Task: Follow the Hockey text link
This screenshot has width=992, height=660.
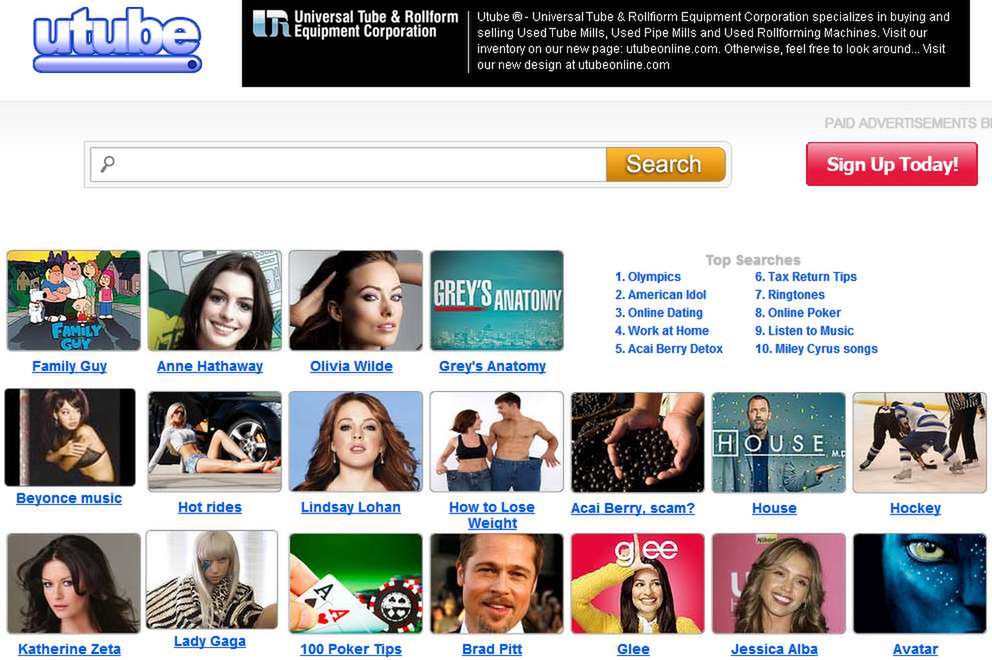Action: pyautogui.click(x=915, y=509)
